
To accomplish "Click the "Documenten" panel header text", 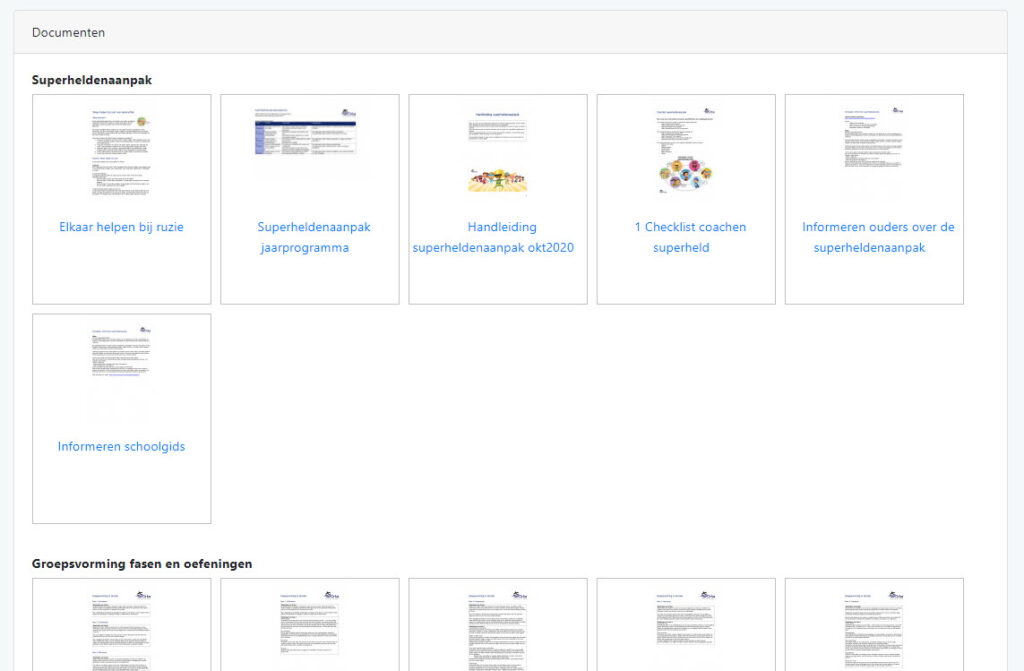I will (69, 33).
